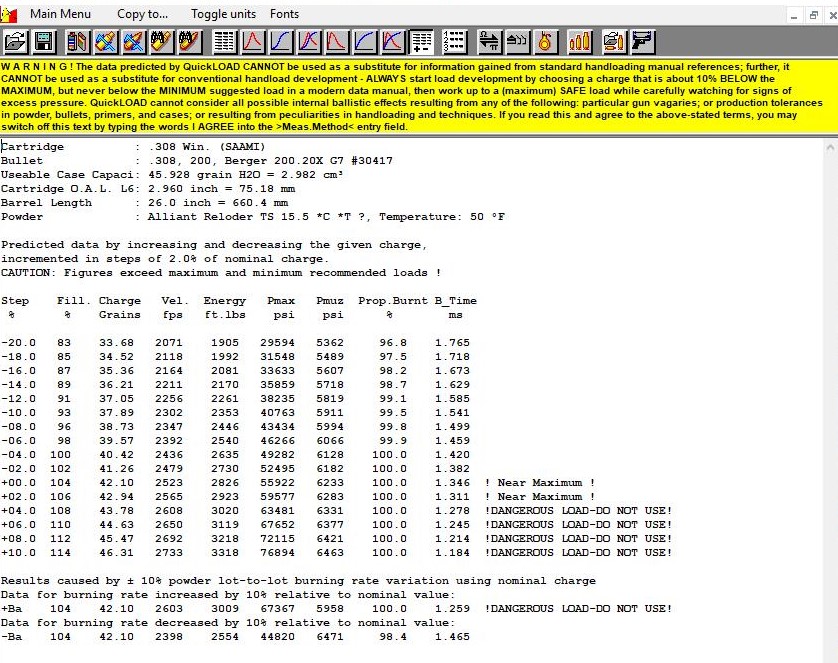Click Toggle units in menu bar
This screenshot has height=663, width=838.
coord(223,14)
